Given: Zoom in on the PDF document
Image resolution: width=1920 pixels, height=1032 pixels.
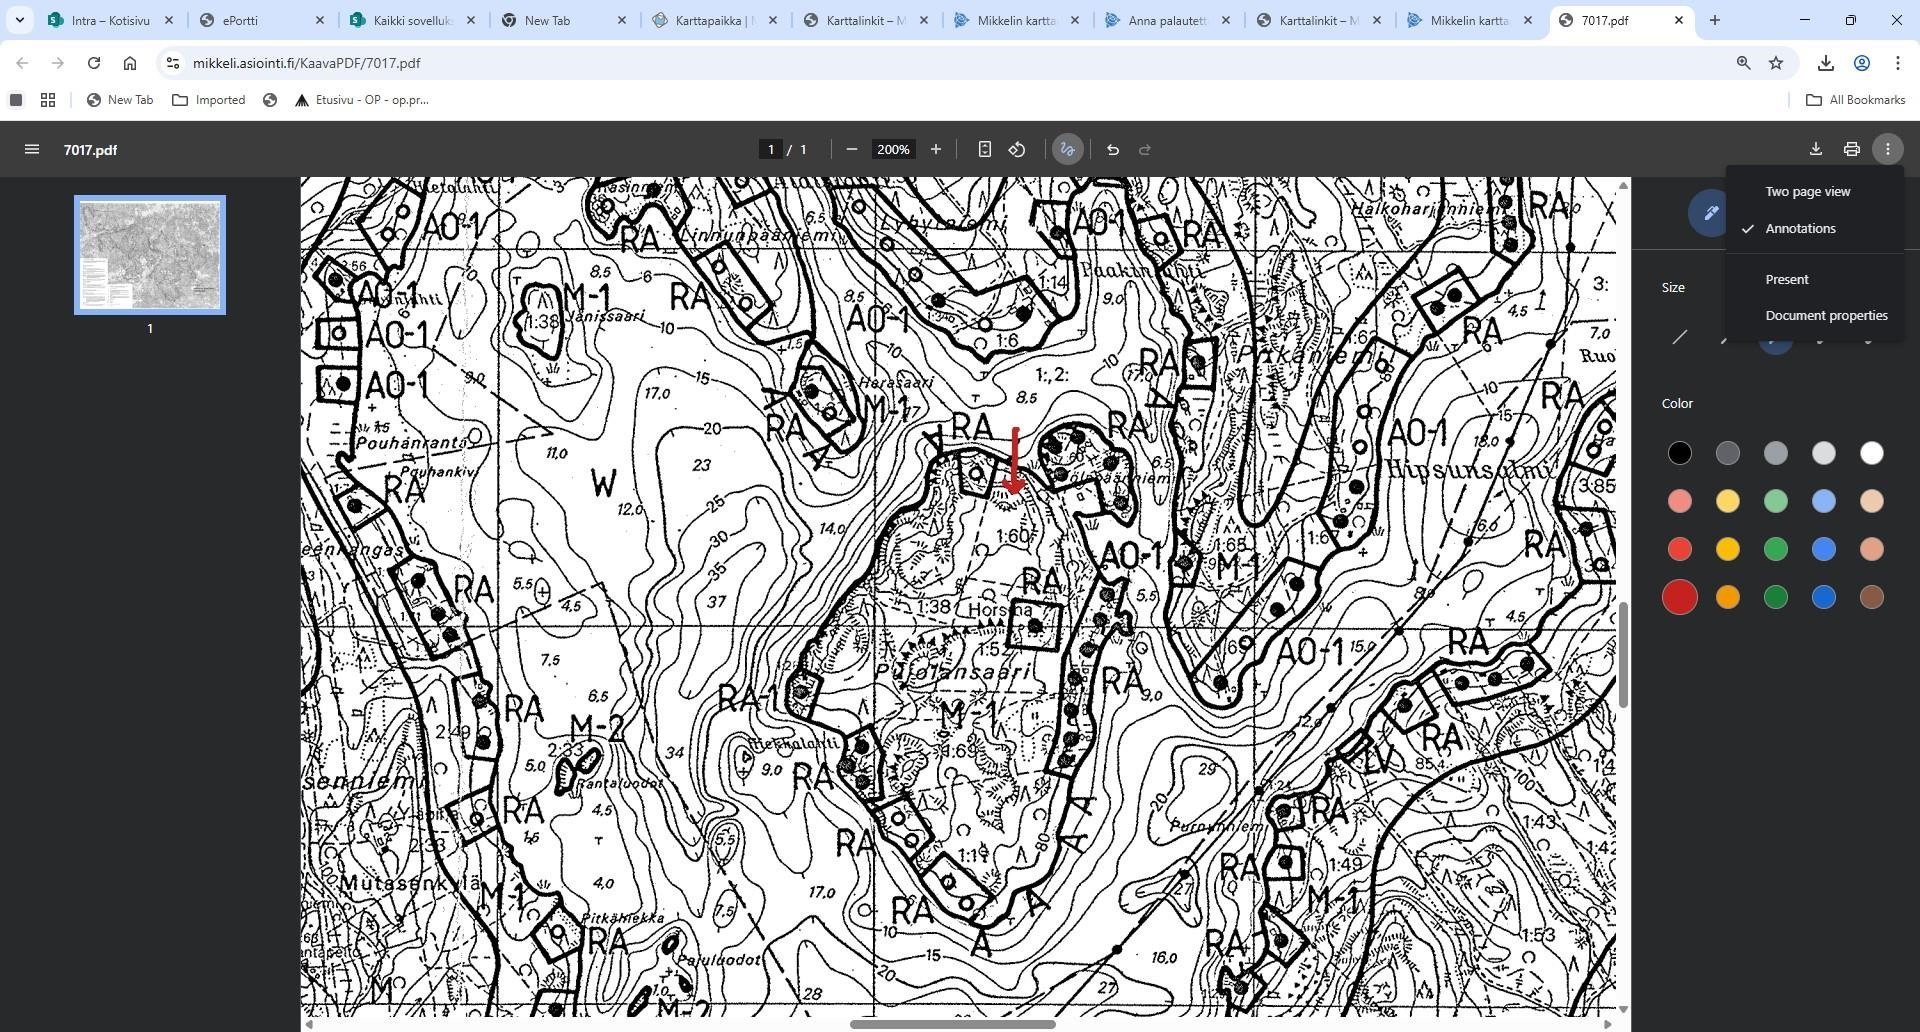Looking at the screenshot, I should pyautogui.click(x=936, y=149).
